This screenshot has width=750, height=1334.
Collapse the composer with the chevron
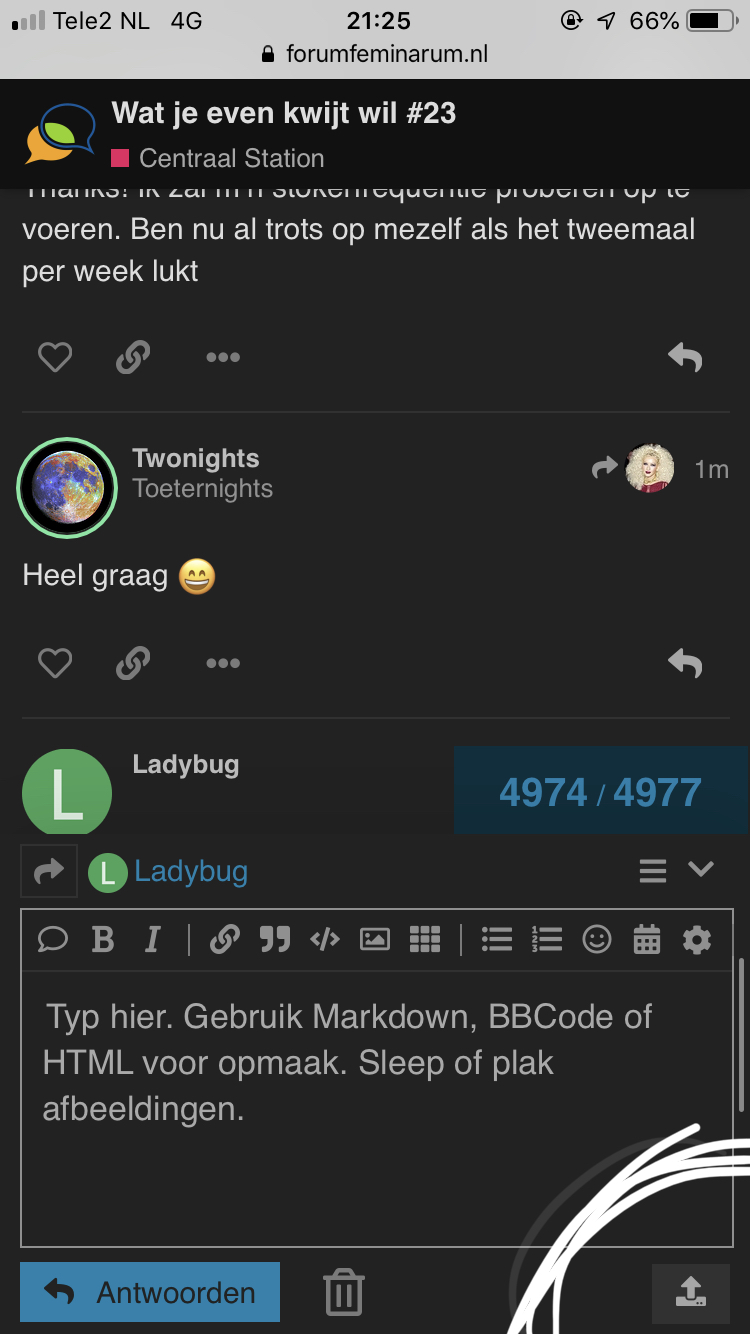point(701,870)
